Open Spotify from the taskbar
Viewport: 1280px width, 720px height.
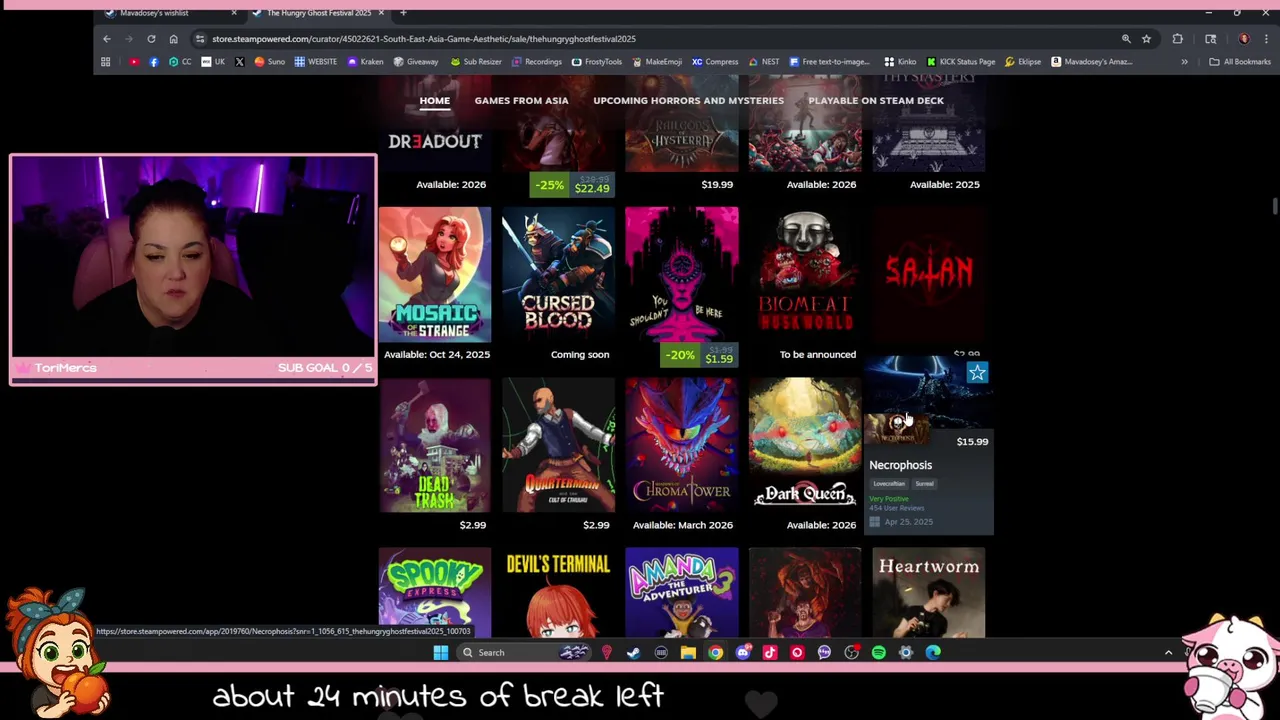click(878, 652)
